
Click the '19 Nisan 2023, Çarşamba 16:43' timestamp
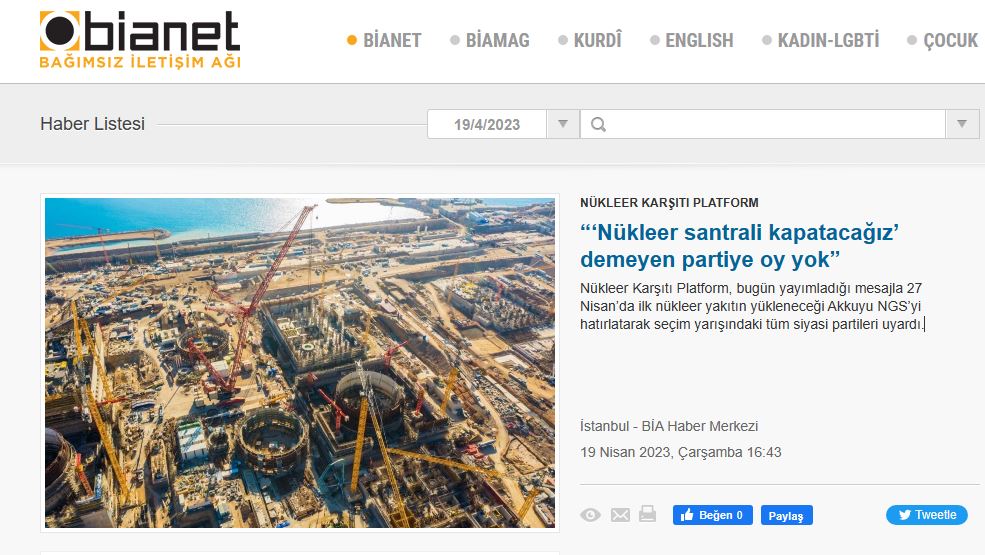point(680,452)
